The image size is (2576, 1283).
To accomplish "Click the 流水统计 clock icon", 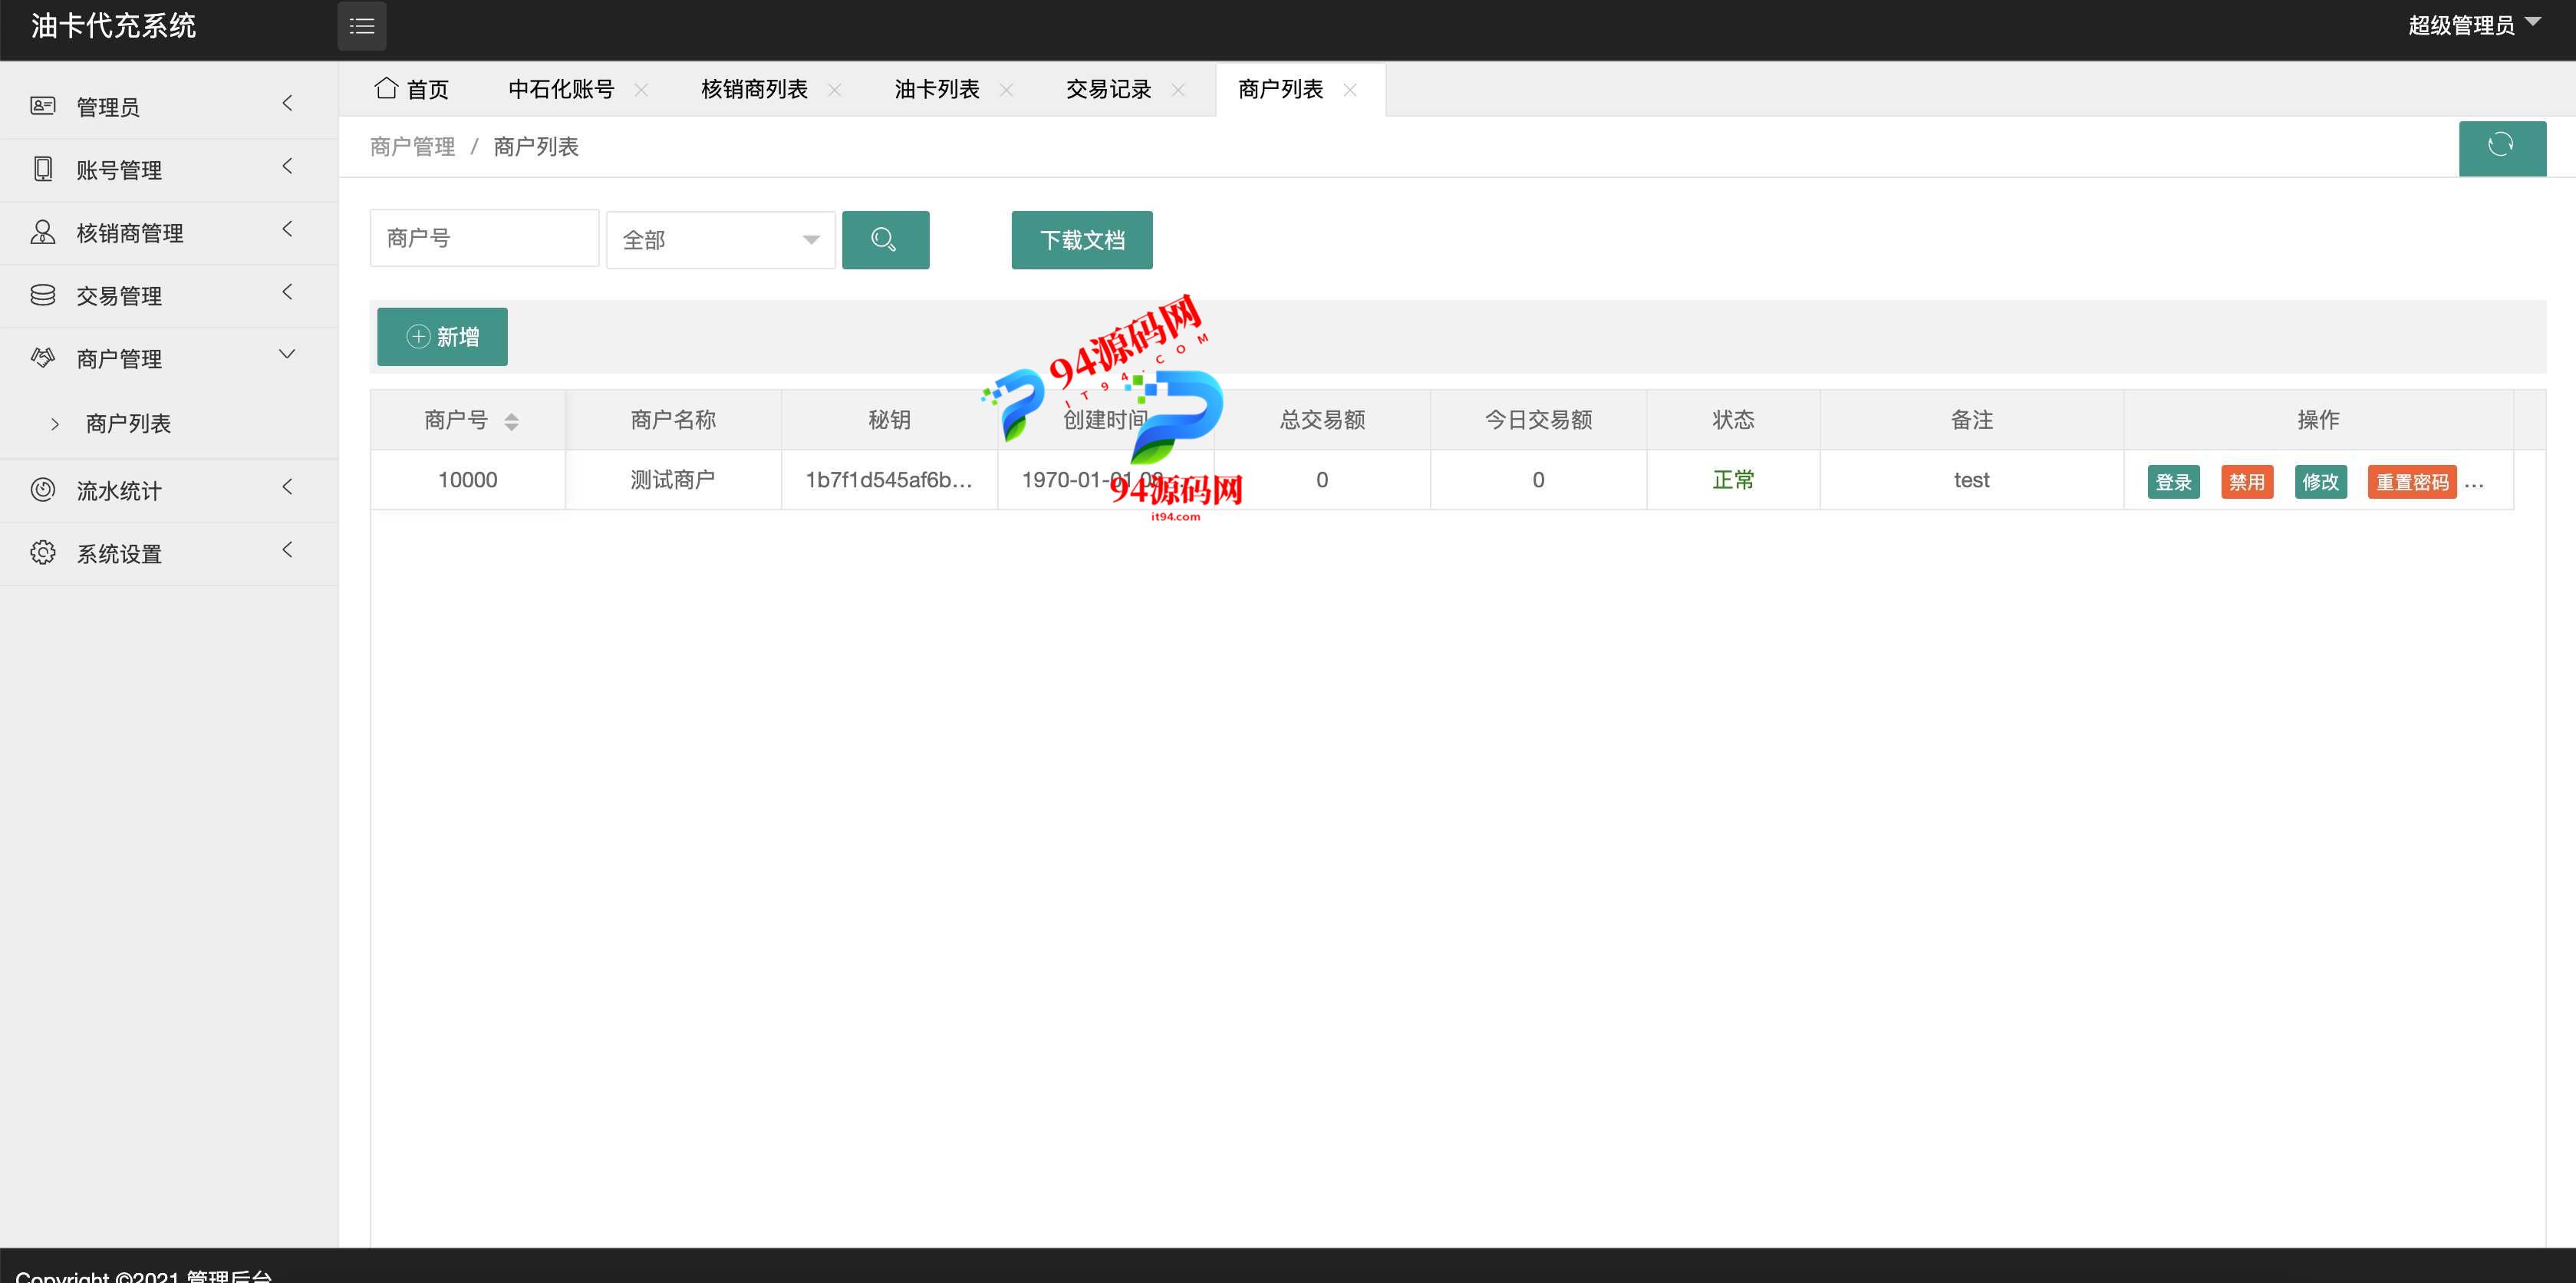I will click(43, 489).
